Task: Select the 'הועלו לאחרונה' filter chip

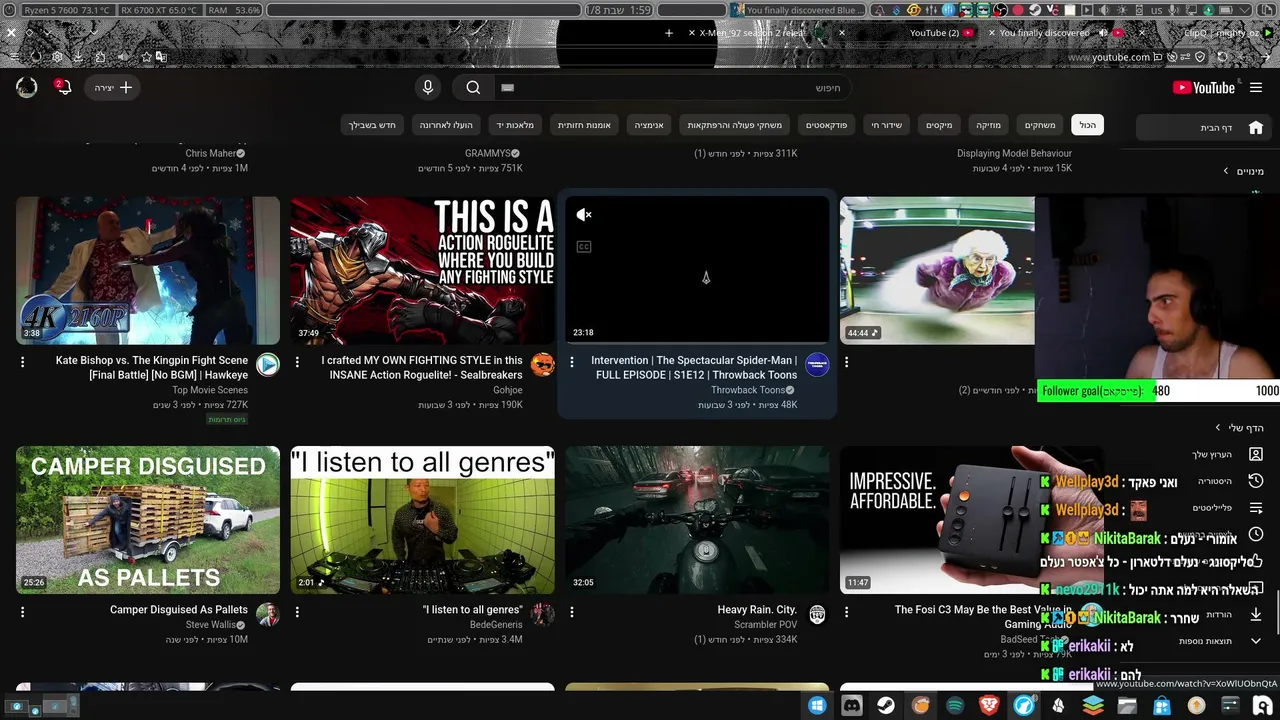Action: [446, 125]
